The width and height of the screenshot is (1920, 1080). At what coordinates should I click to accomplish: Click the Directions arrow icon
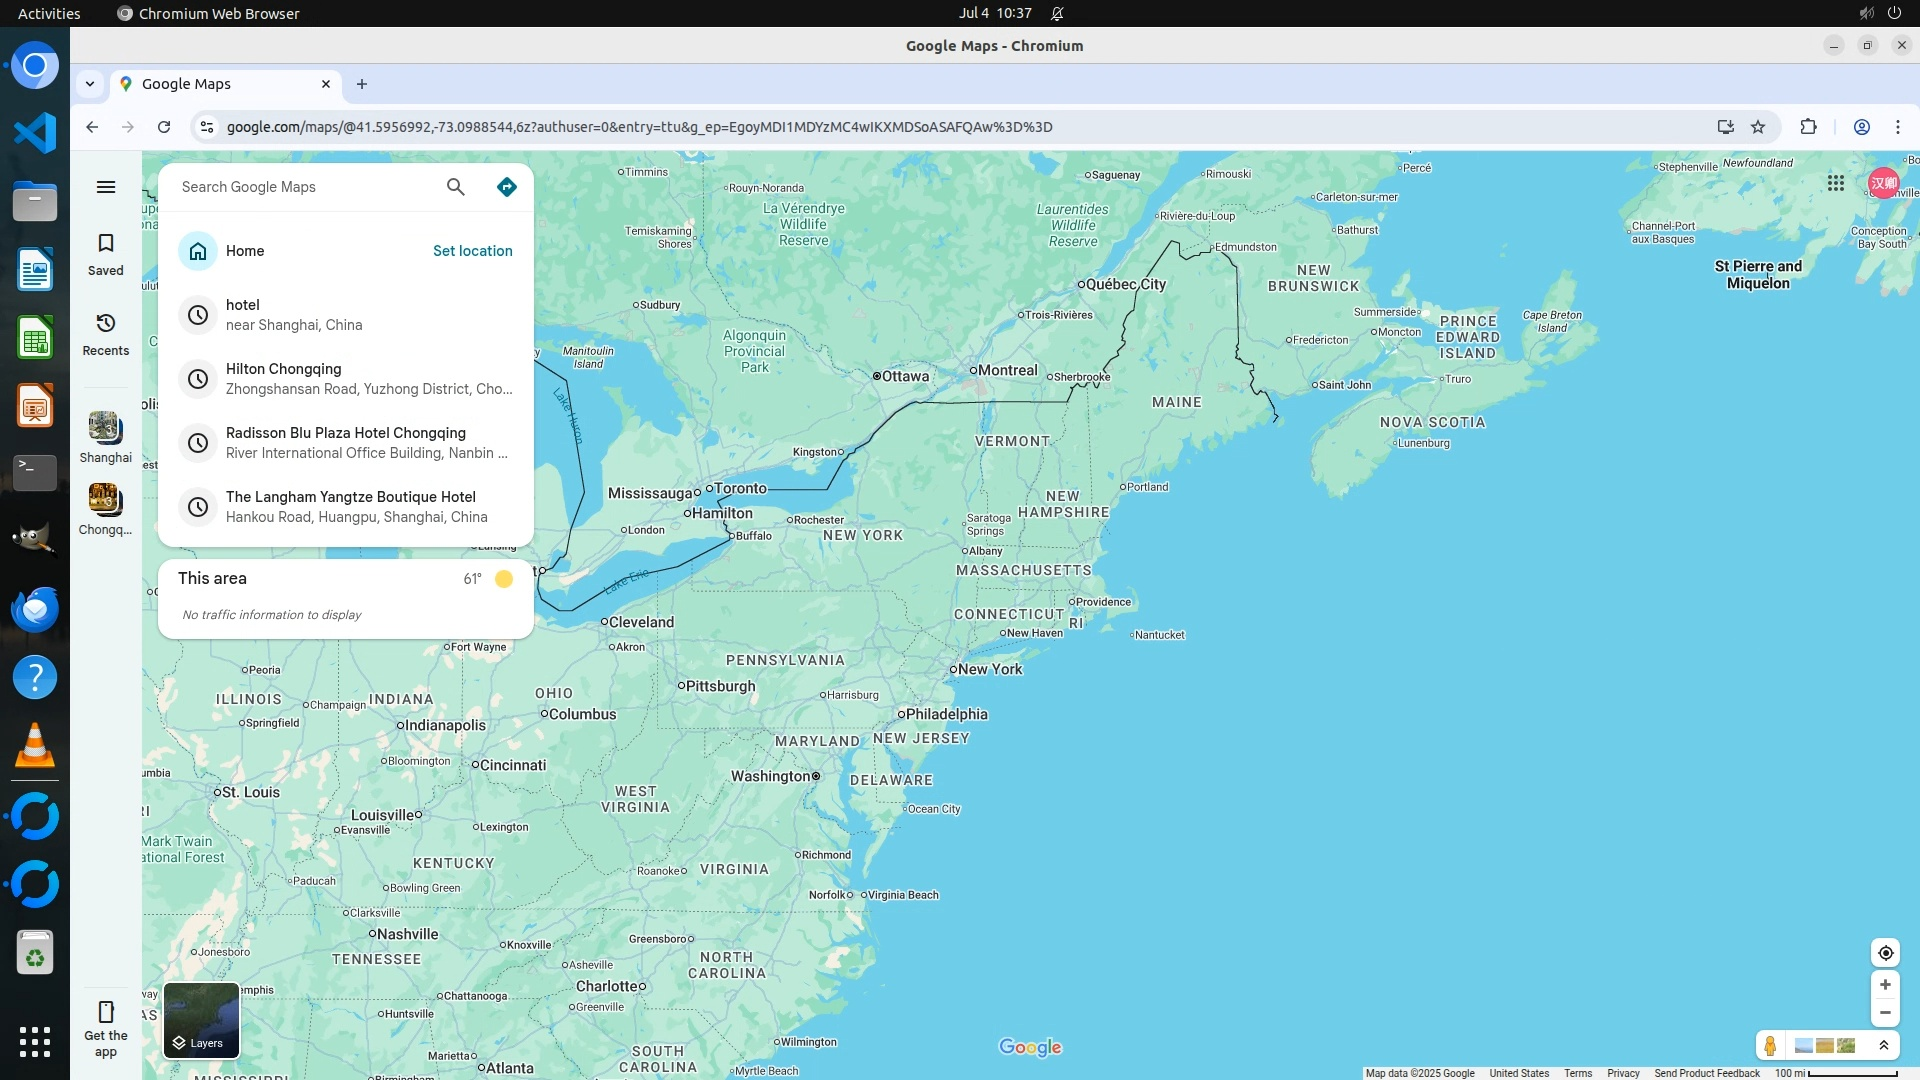coord(507,187)
